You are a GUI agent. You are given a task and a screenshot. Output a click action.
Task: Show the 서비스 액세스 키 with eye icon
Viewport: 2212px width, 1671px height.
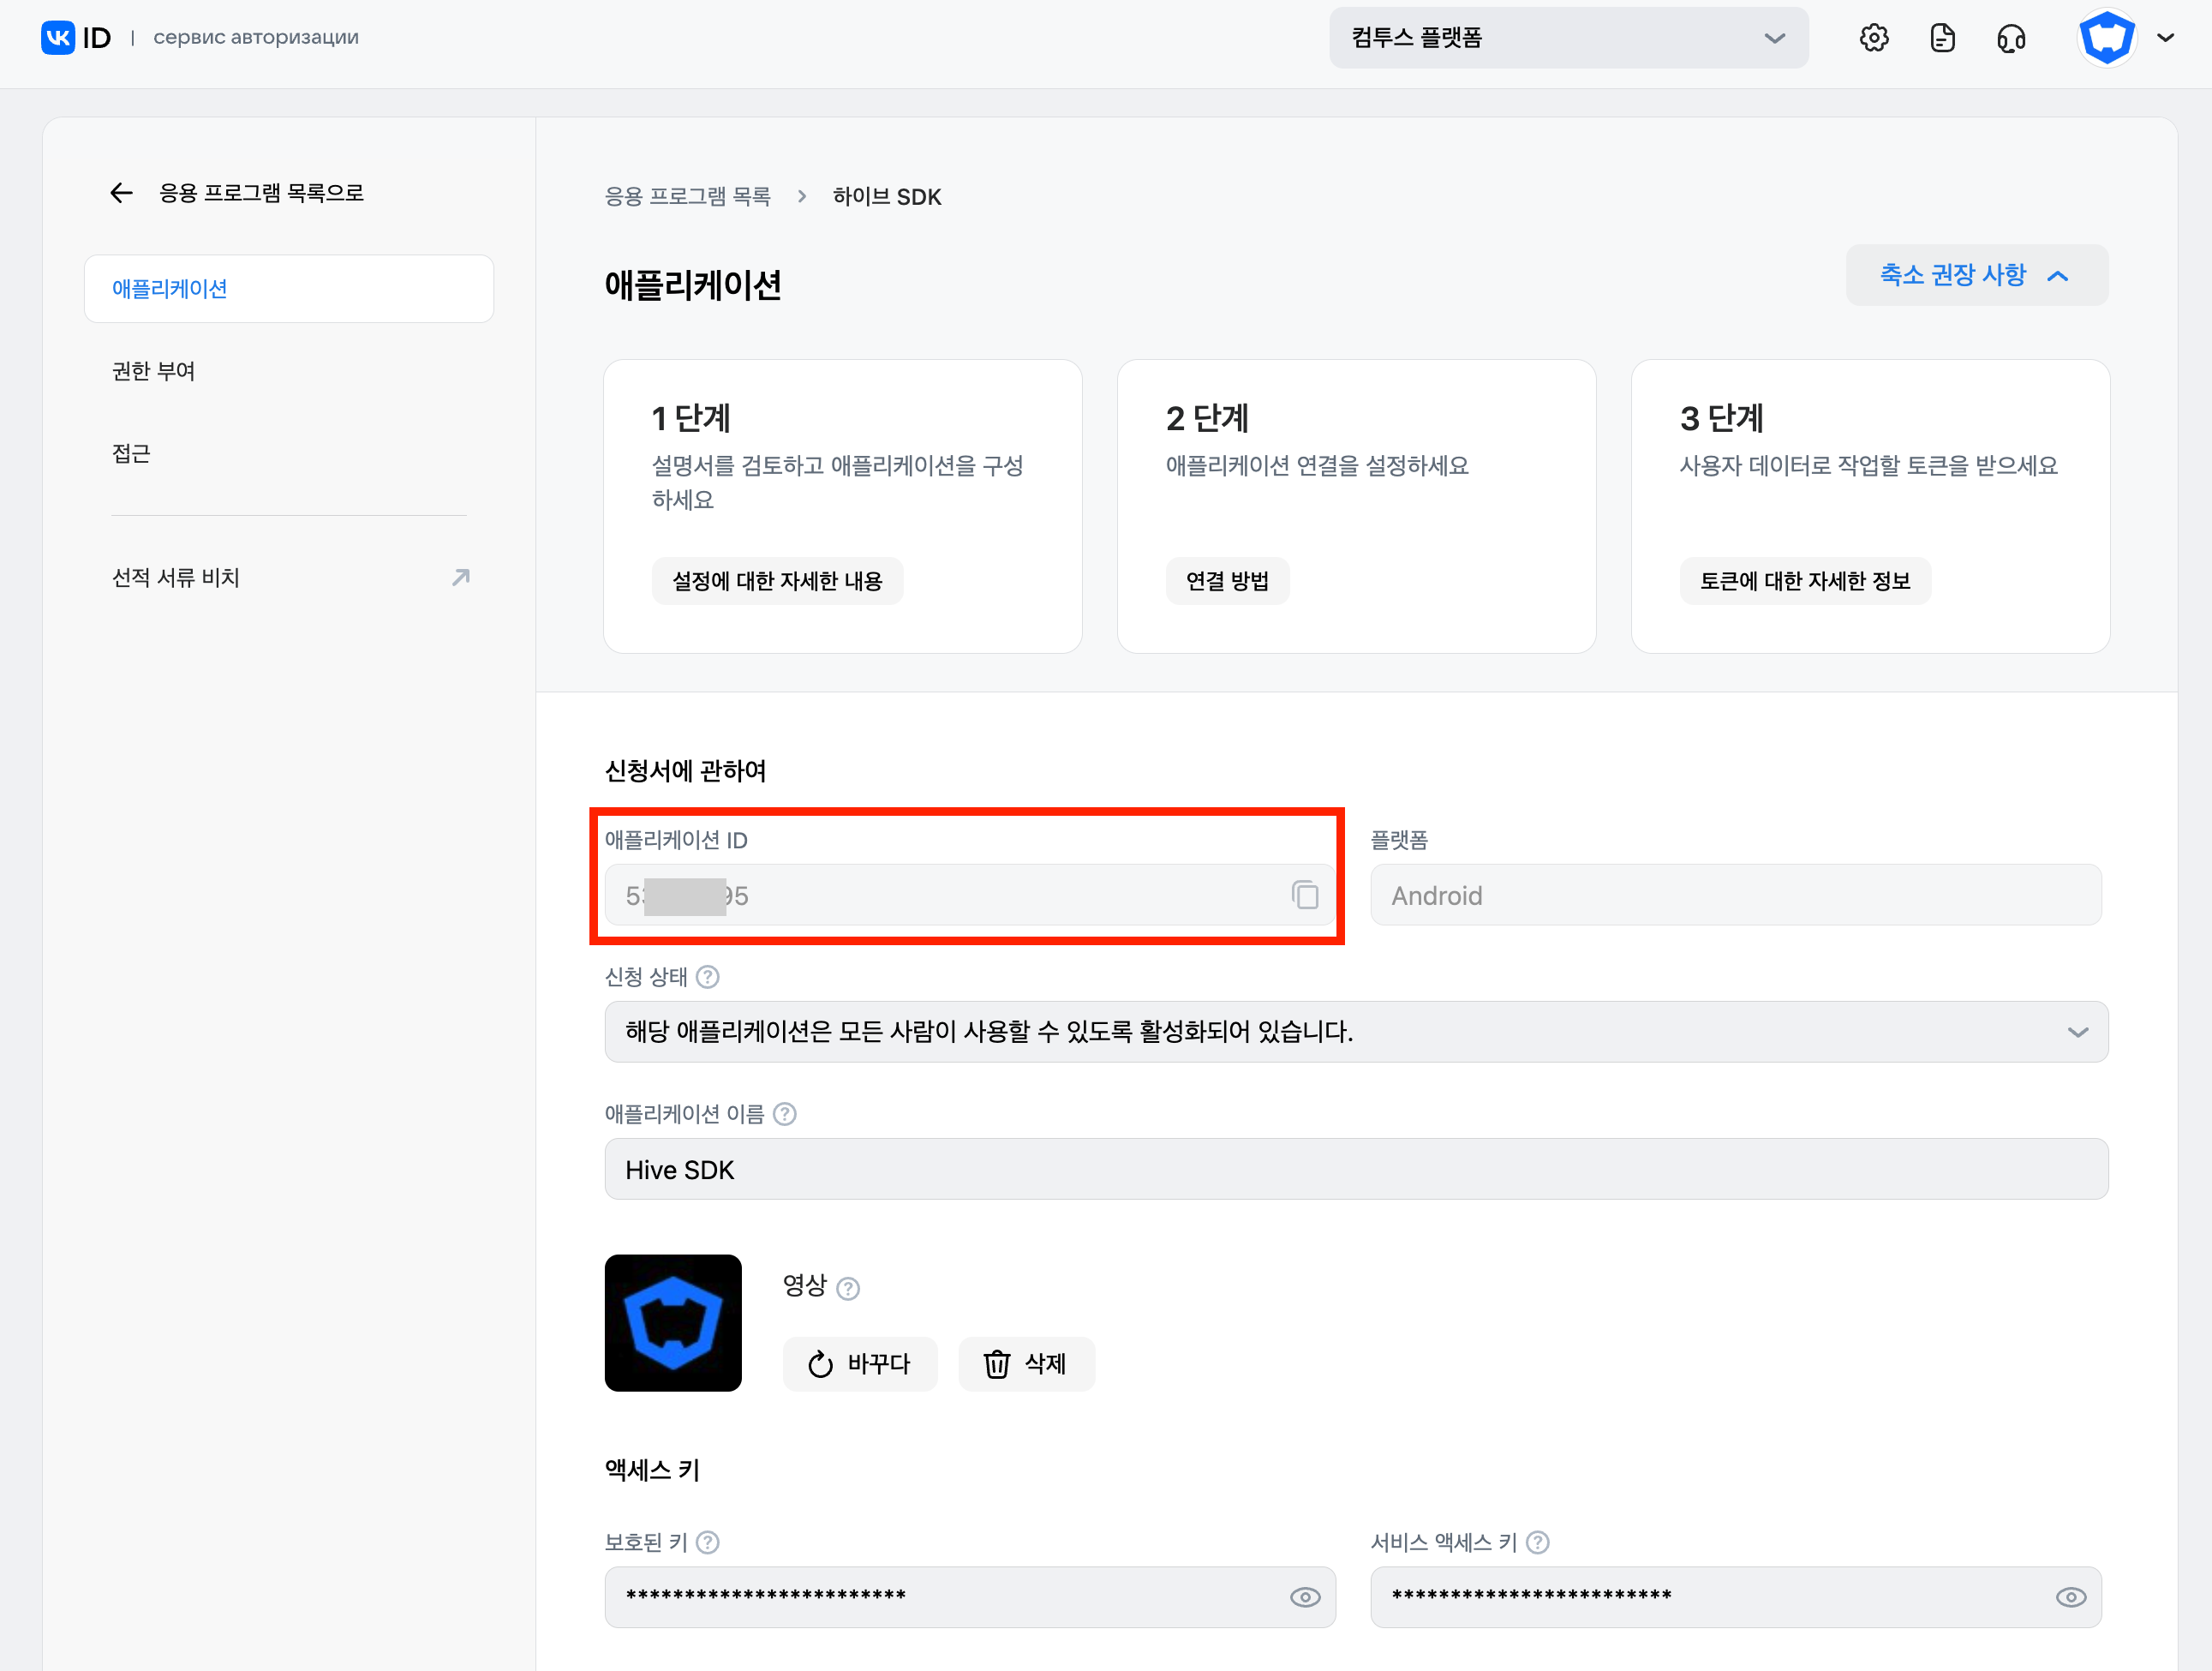pos(2070,1597)
